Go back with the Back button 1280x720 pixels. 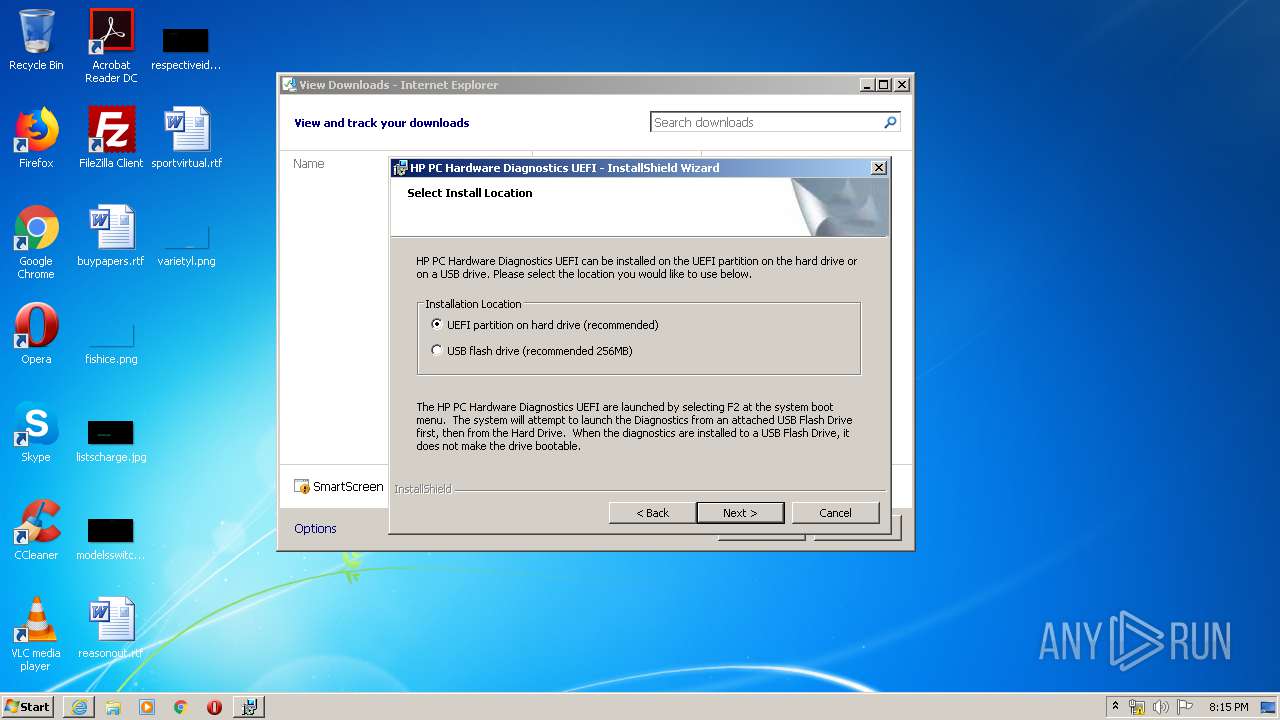click(652, 513)
